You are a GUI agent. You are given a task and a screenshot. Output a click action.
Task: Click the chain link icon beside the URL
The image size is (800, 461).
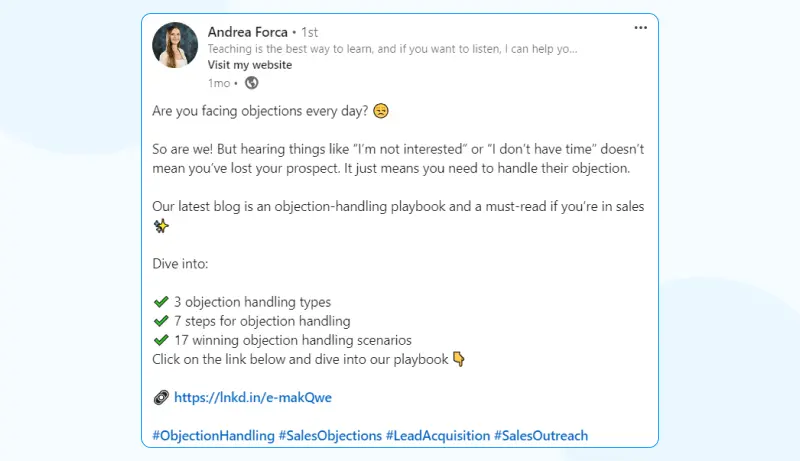click(160, 397)
